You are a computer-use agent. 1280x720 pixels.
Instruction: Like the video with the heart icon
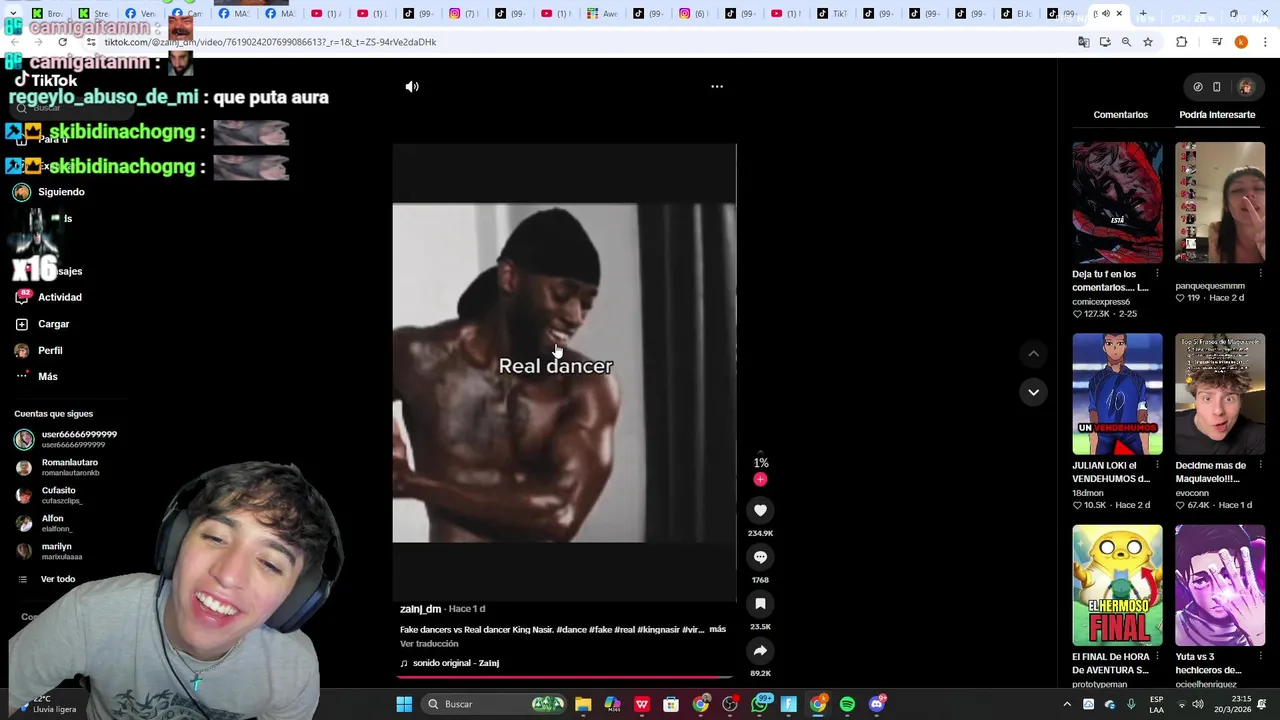pyautogui.click(x=760, y=511)
